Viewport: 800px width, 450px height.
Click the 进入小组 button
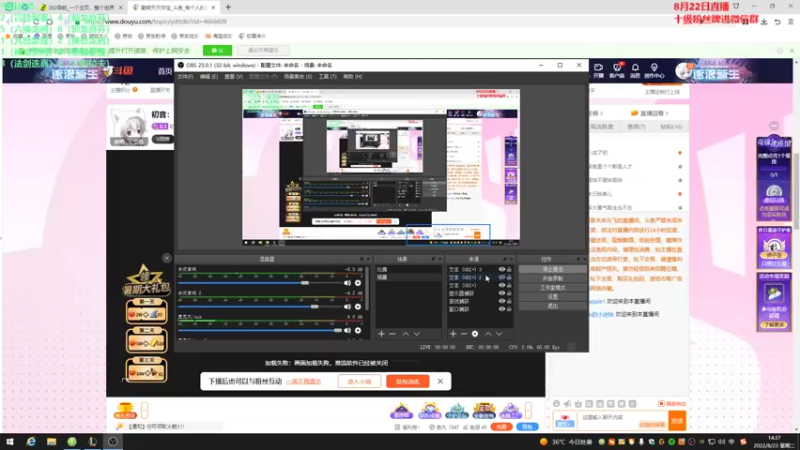click(359, 382)
